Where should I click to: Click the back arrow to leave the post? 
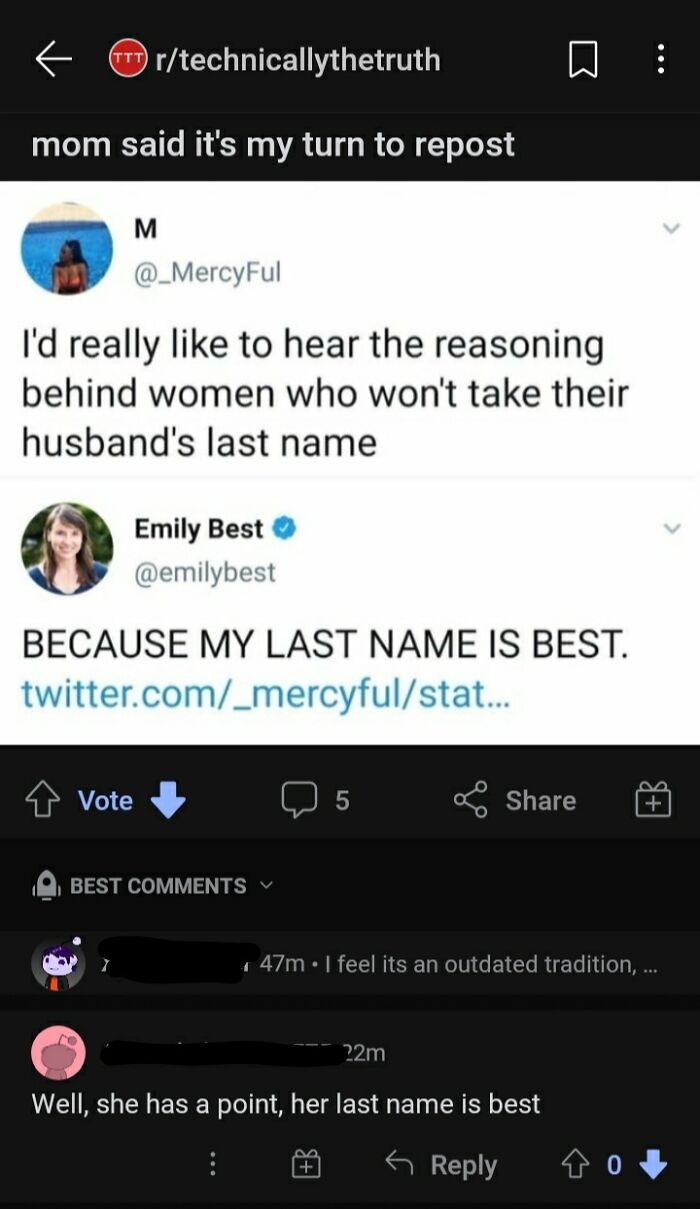click(55, 60)
